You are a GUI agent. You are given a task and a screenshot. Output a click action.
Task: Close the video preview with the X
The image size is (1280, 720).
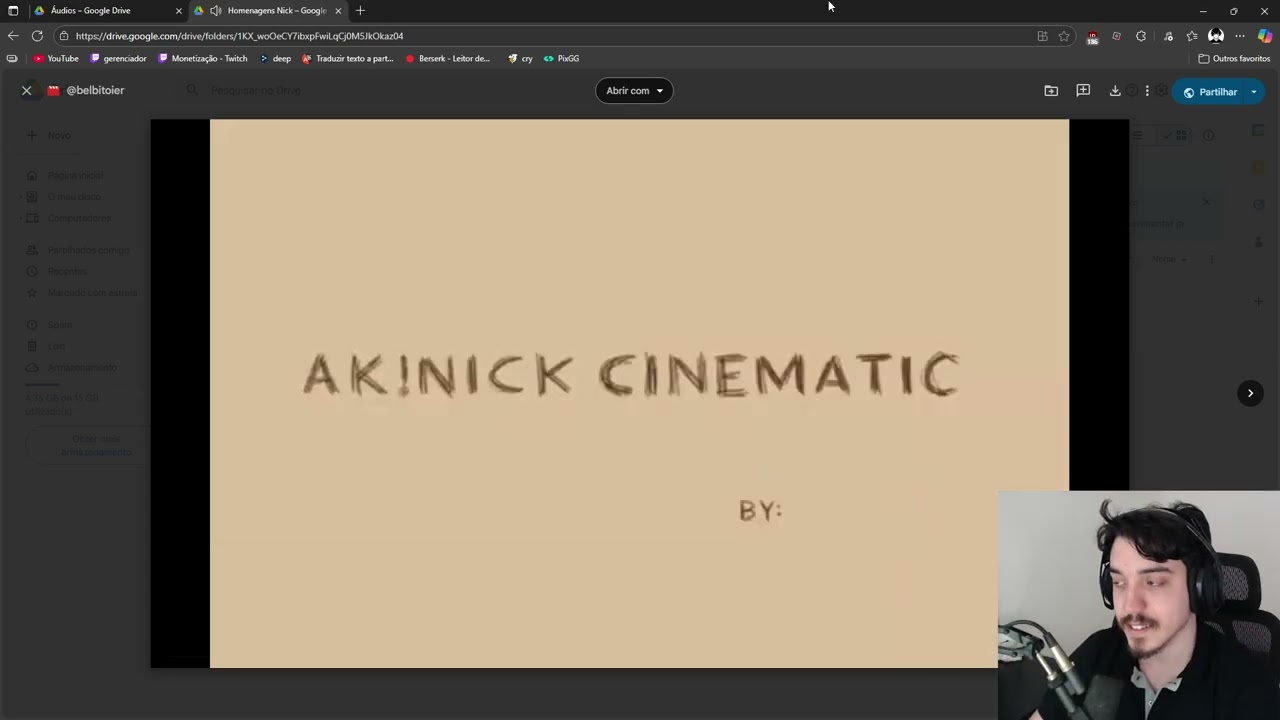[27, 90]
